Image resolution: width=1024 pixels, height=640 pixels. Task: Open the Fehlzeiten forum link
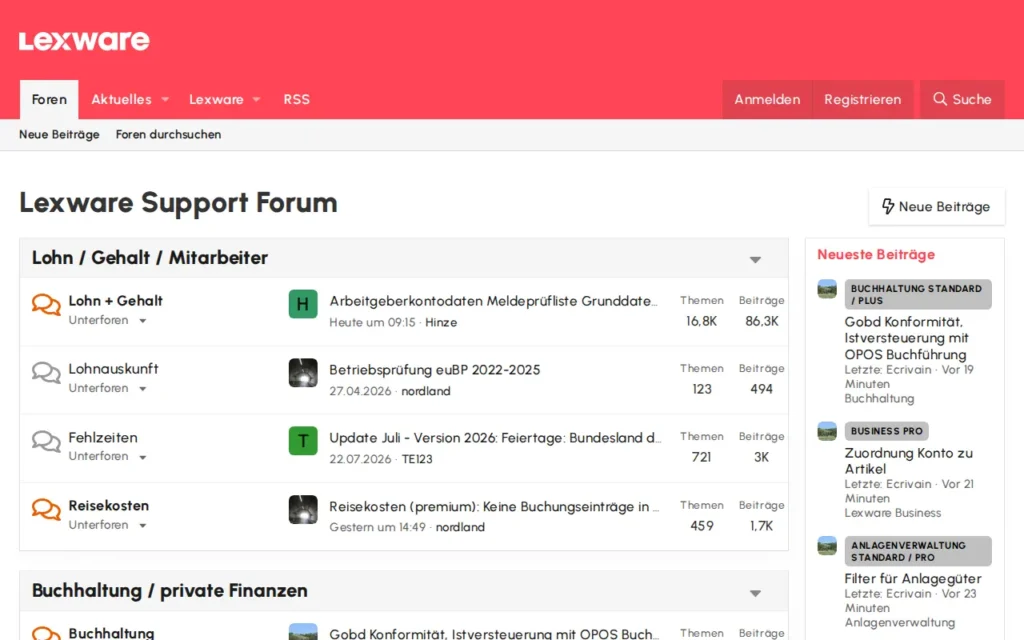[x=103, y=437]
